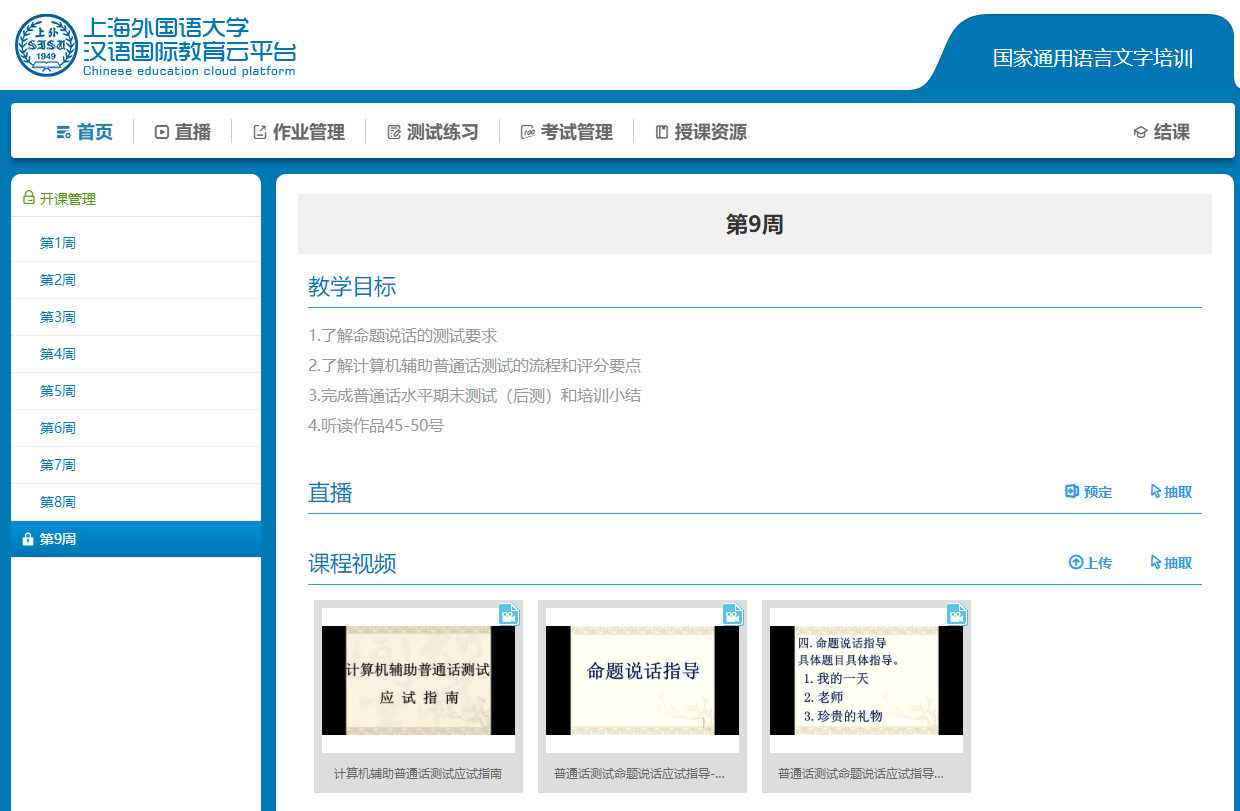Click the Shanghai International Studies University logo
This screenshot has width=1240, height=811.
click(46, 46)
